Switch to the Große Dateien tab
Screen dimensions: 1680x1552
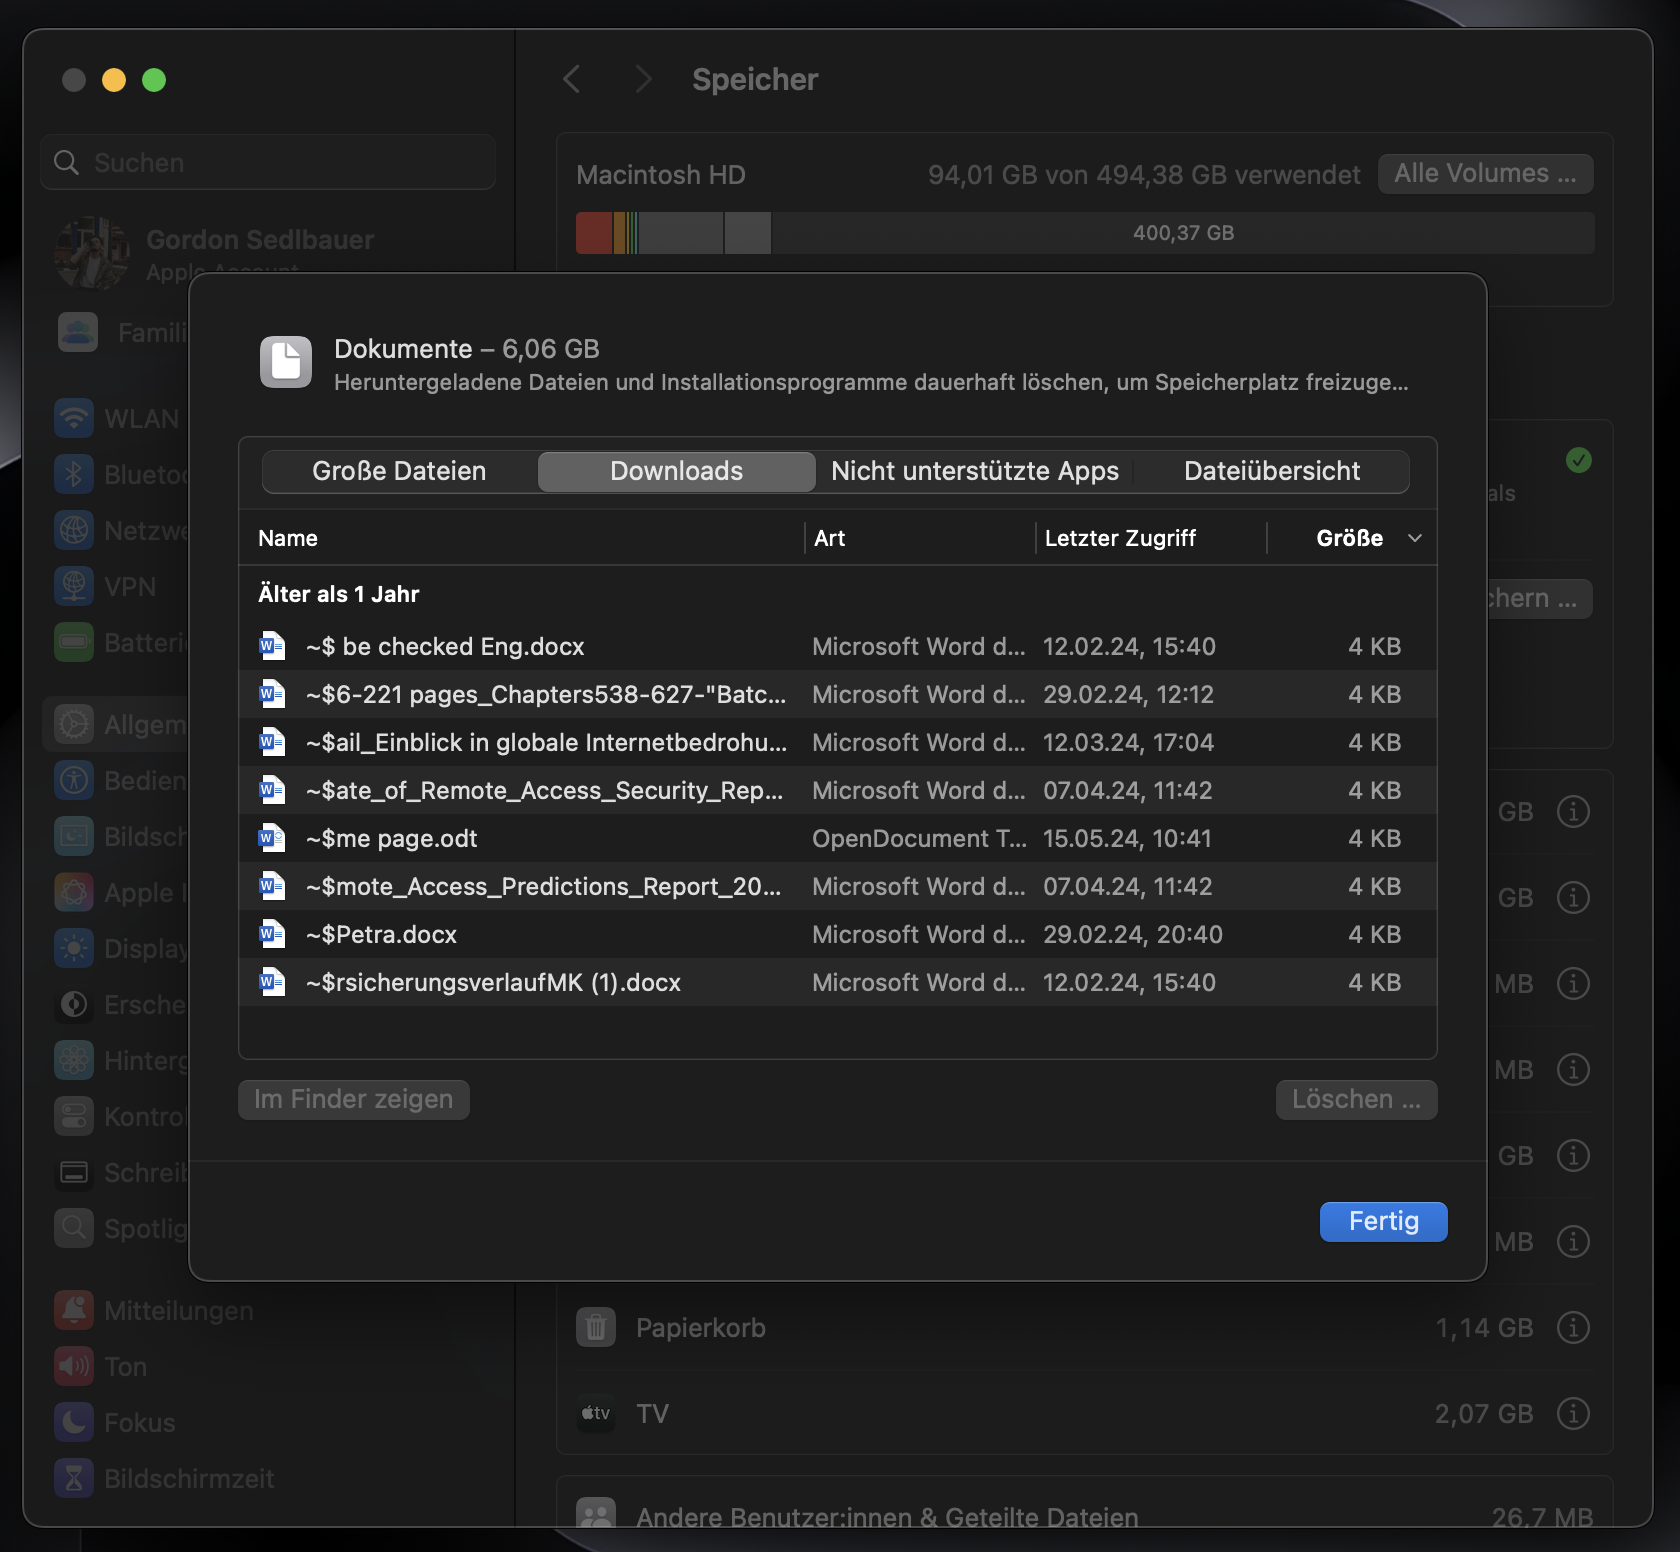point(397,470)
